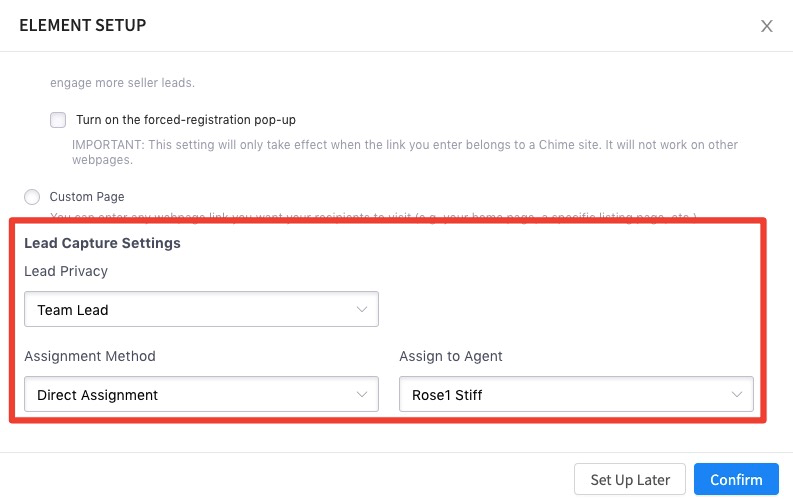Click the Lead Capture Settings heading
This screenshot has height=499, width=793.
pyautogui.click(x=102, y=243)
